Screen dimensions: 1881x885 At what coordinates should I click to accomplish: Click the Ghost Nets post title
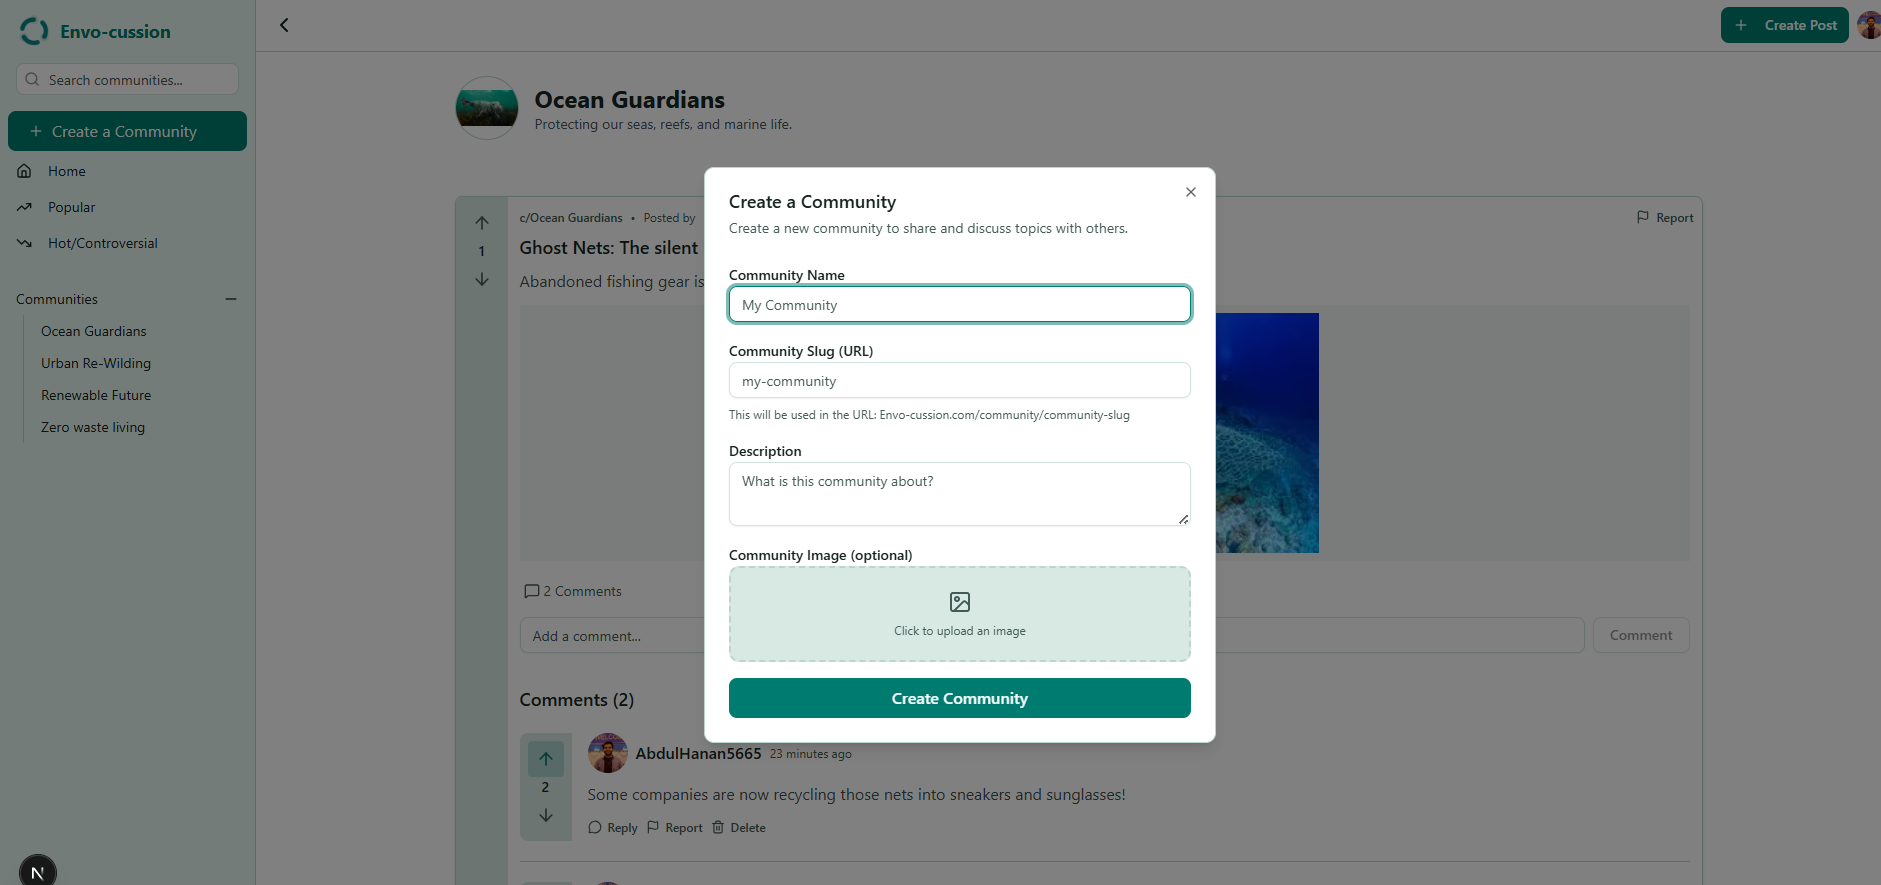click(609, 248)
